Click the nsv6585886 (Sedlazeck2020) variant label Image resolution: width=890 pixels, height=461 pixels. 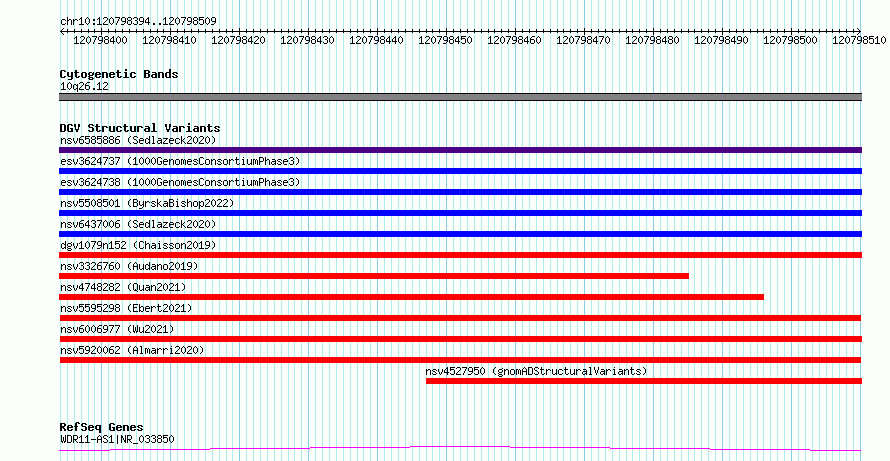138,140
